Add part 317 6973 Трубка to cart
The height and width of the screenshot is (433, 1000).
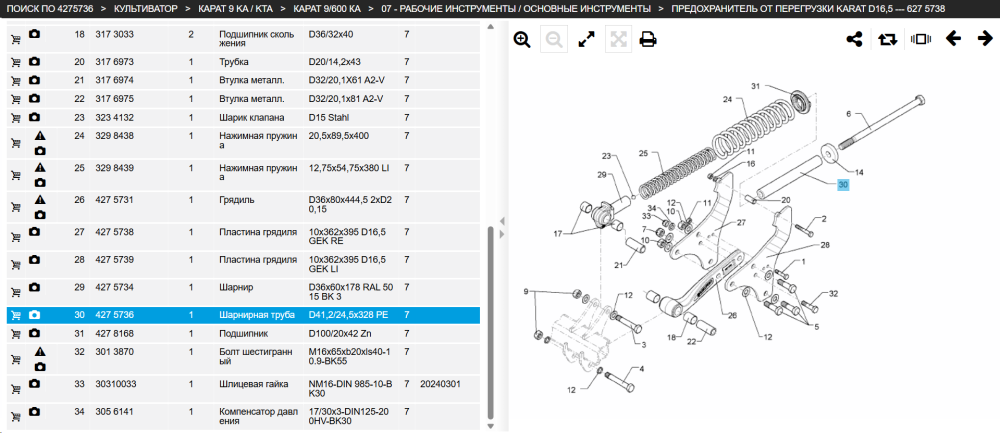coord(15,62)
